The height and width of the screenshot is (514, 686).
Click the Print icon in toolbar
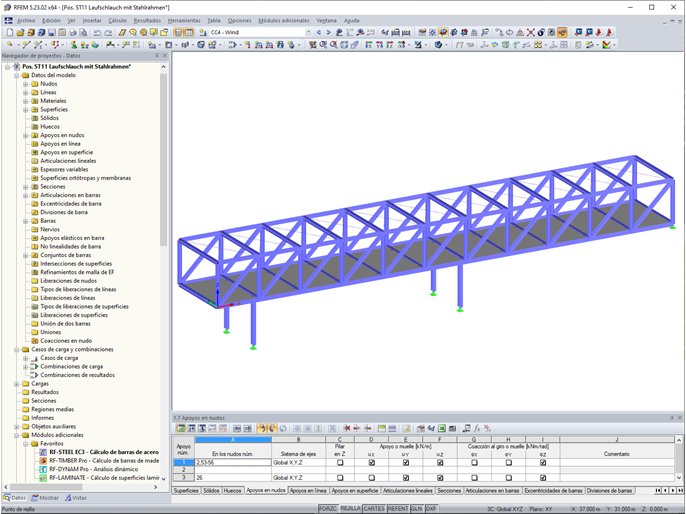(x=73, y=32)
